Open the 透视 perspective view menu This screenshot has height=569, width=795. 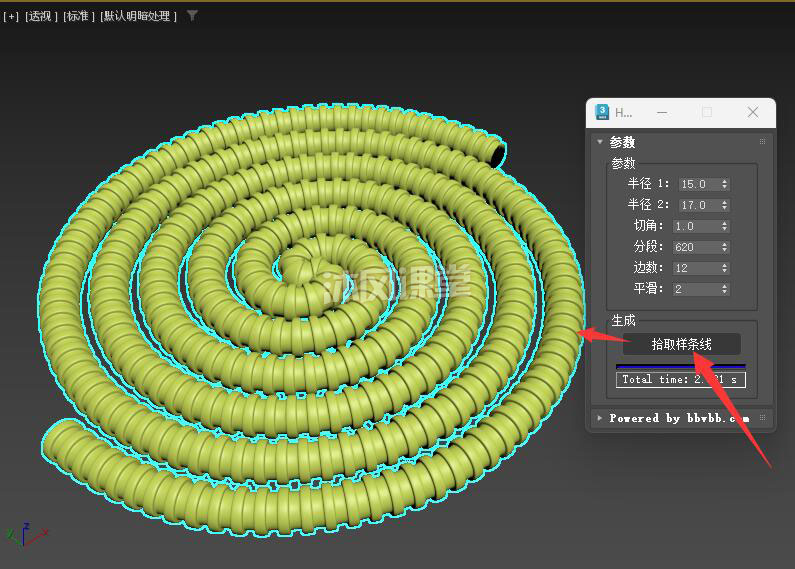(x=42, y=16)
